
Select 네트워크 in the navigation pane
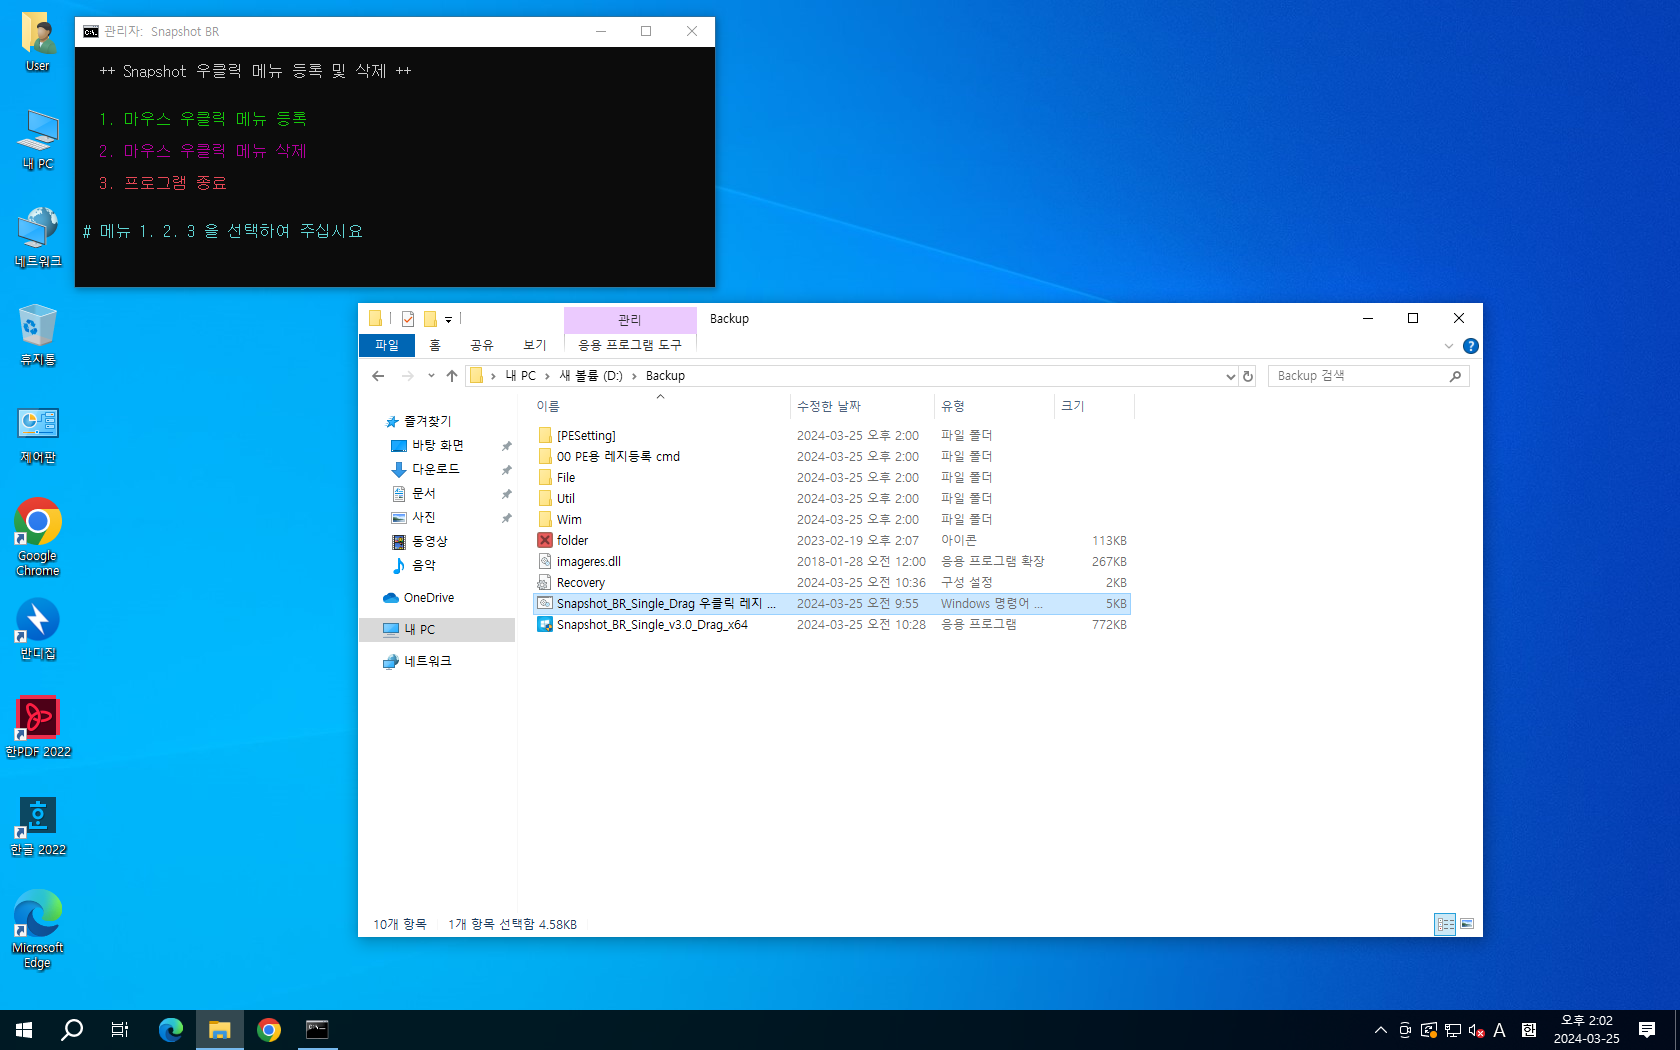click(427, 661)
